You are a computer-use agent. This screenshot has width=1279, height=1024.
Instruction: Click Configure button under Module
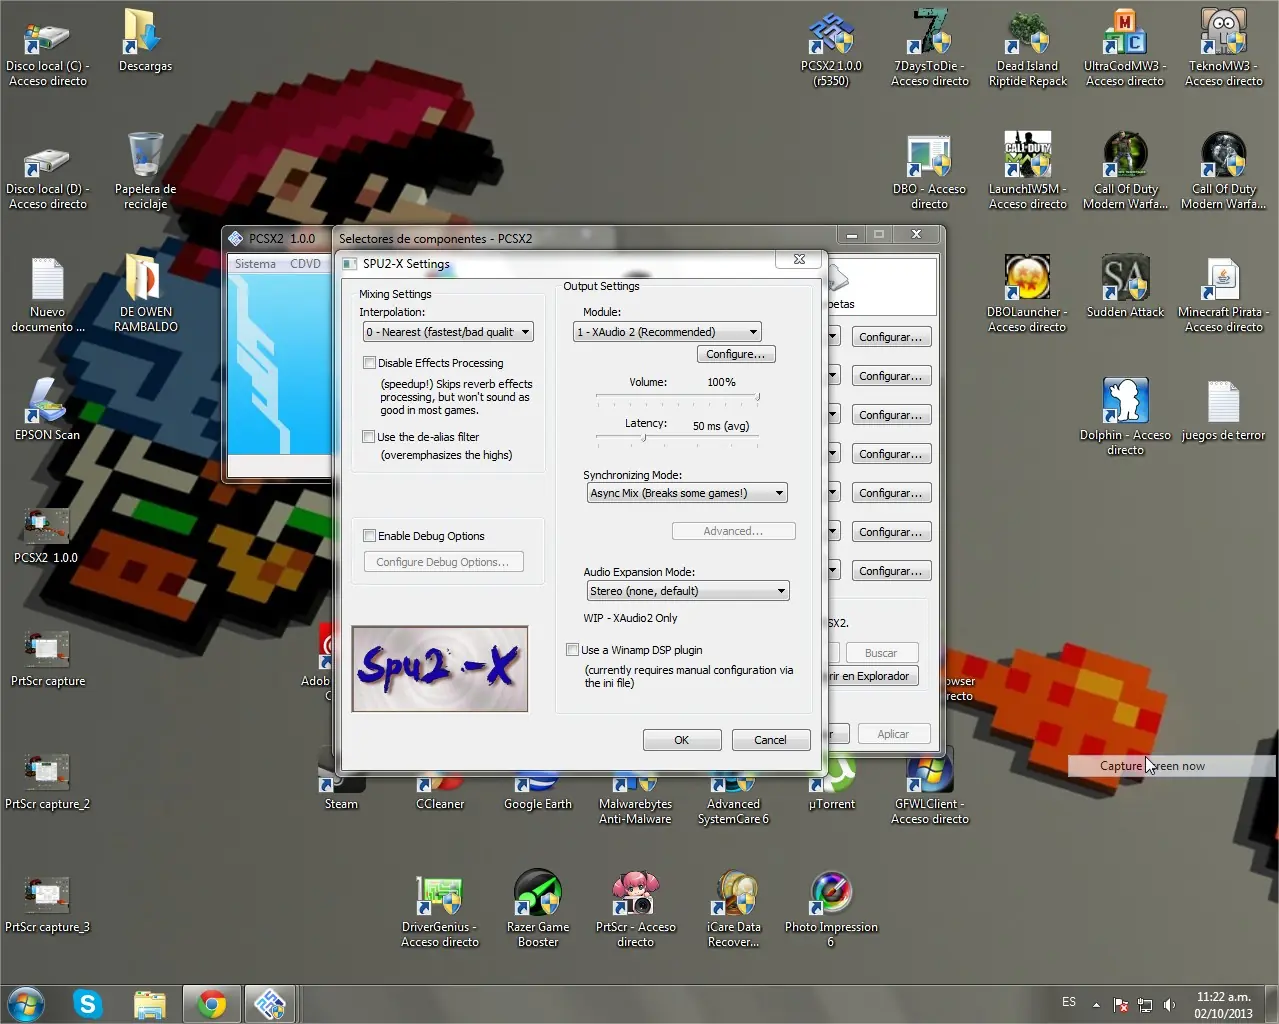pos(735,354)
